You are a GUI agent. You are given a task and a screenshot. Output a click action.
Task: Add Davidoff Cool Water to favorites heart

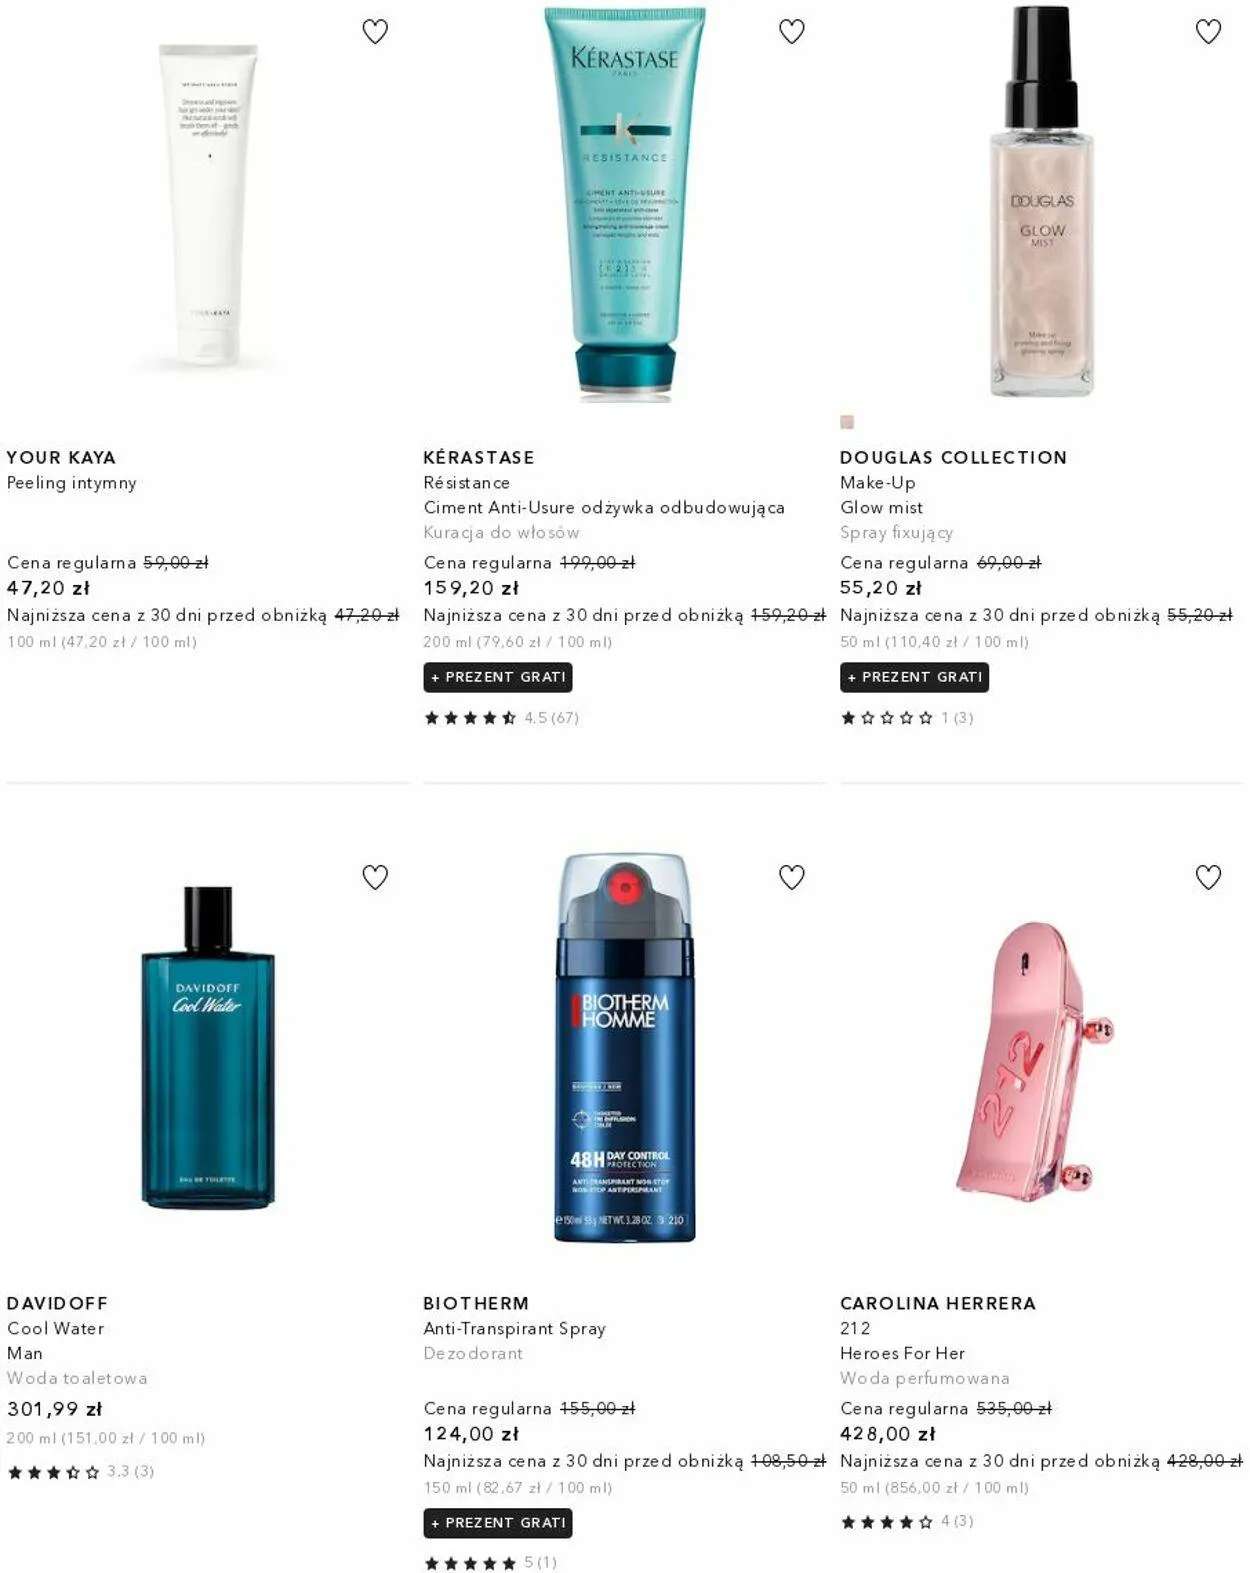pyautogui.click(x=375, y=877)
